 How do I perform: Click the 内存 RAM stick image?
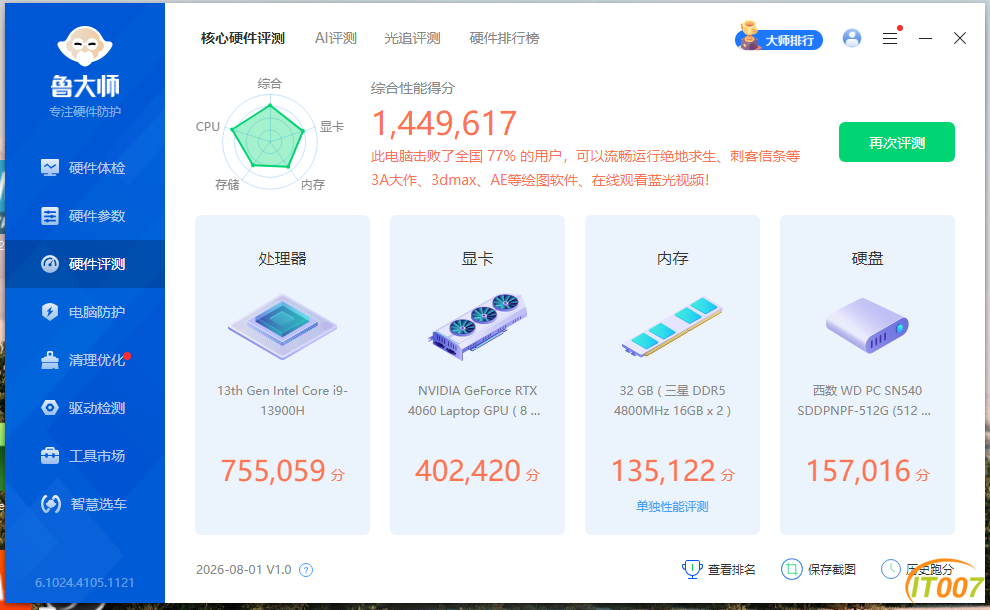(672, 327)
